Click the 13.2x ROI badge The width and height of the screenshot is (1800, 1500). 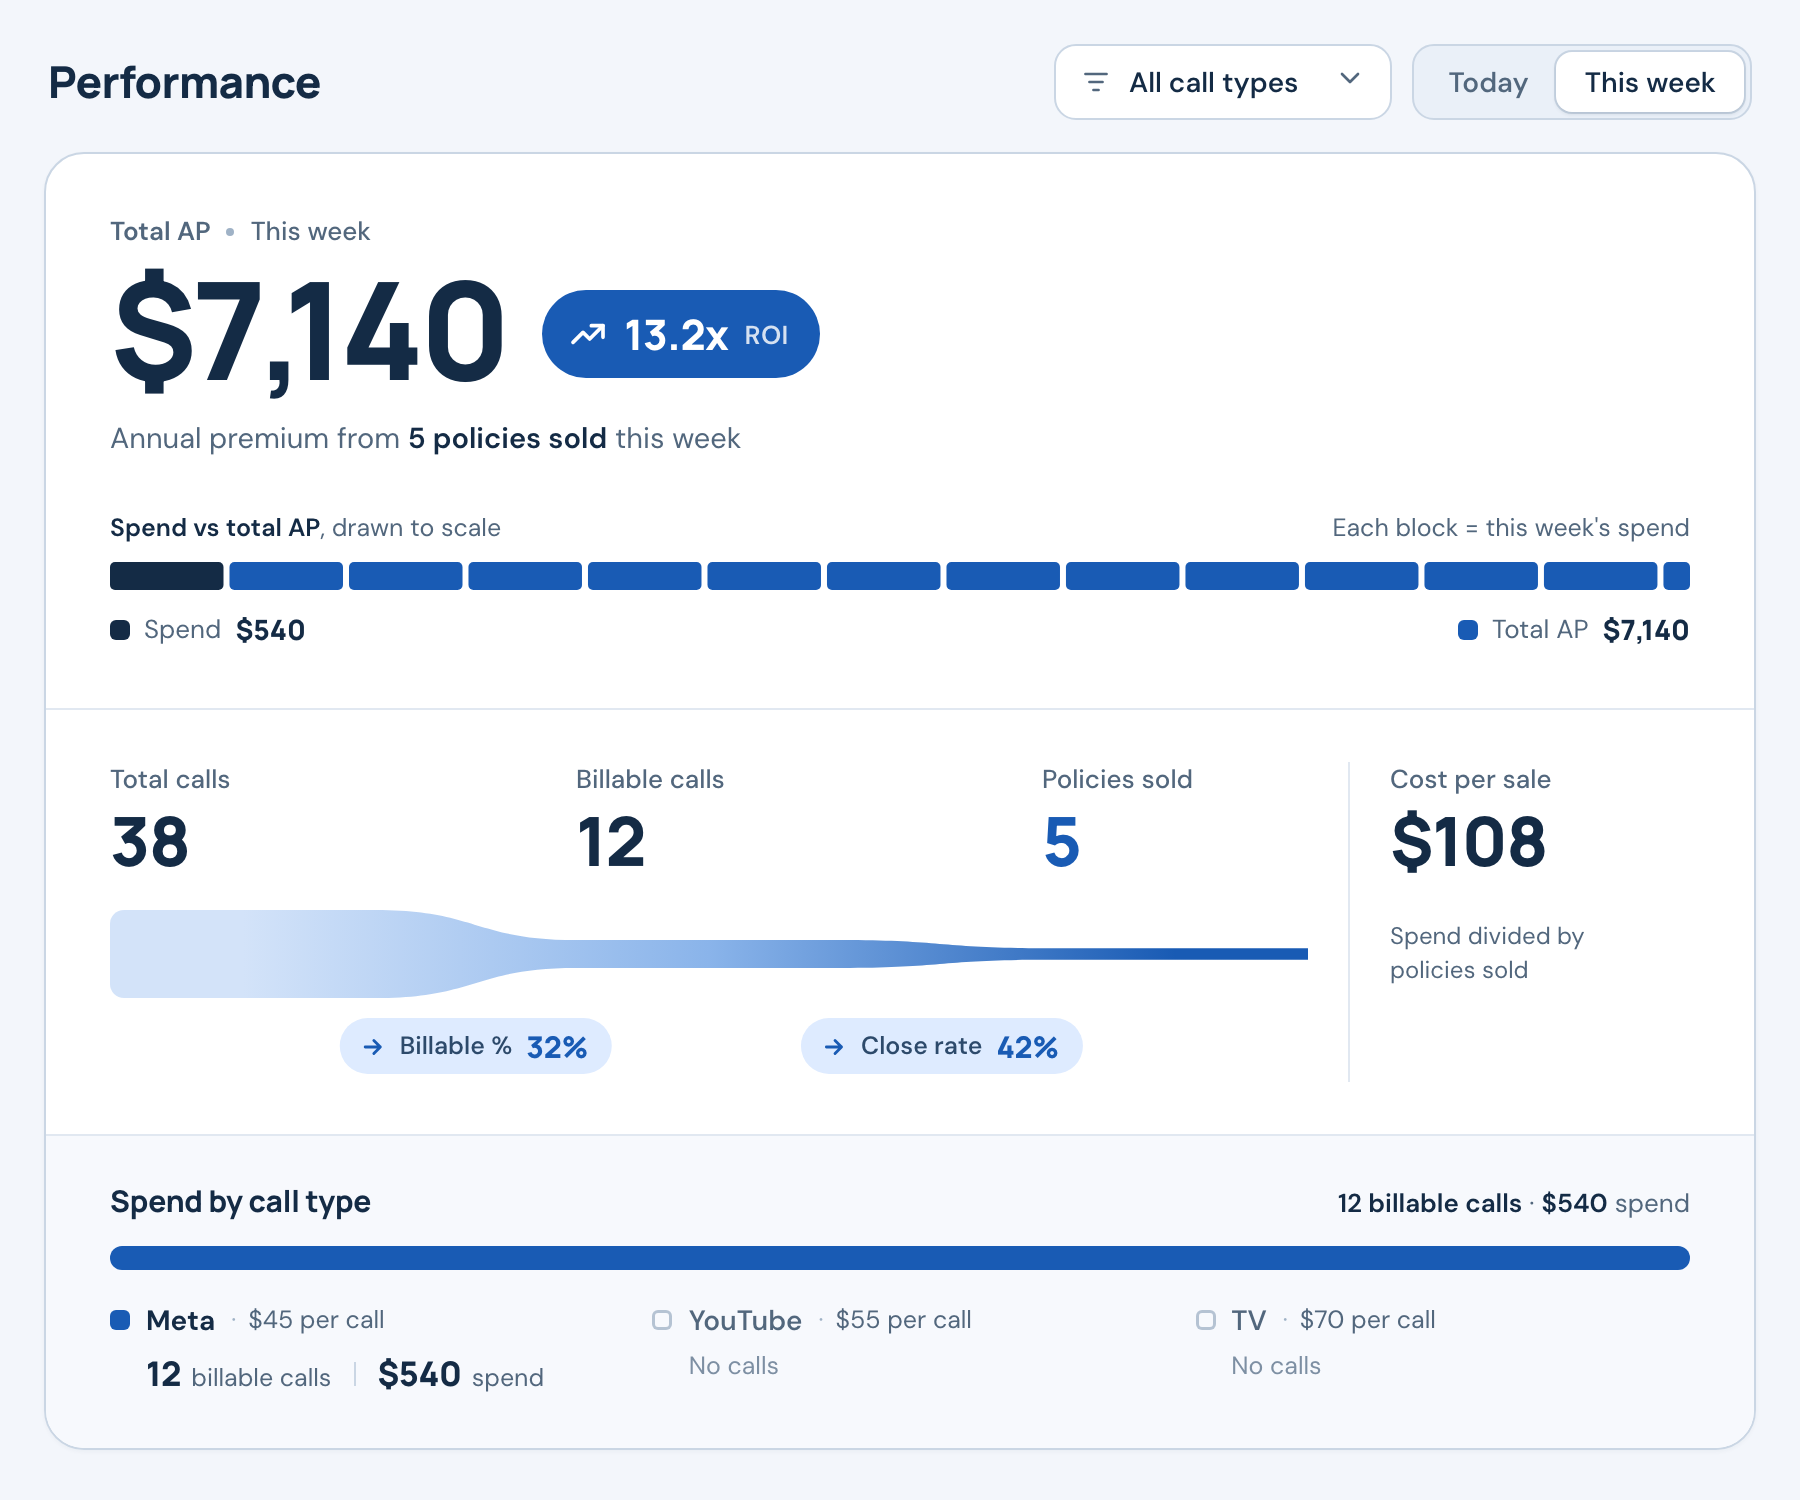[680, 334]
